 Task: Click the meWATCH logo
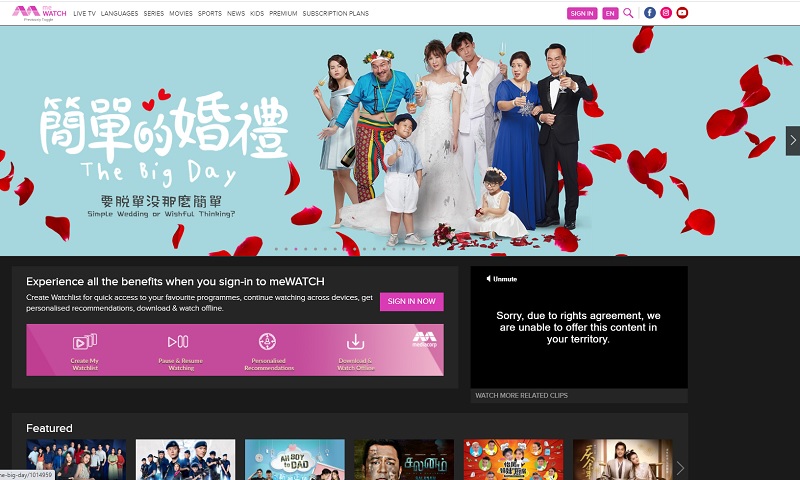[39, 13]
